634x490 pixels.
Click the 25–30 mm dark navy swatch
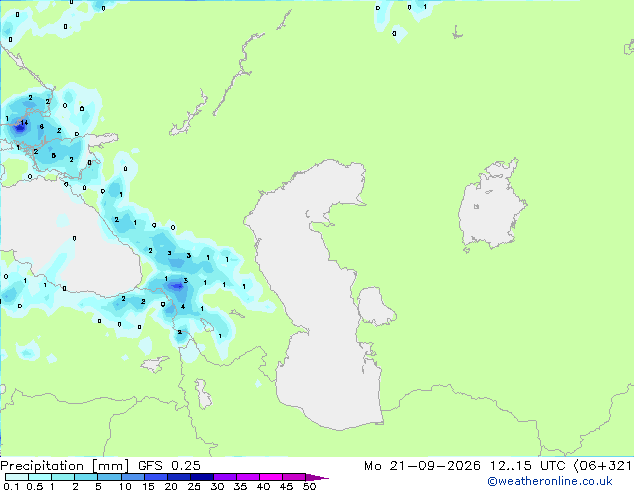click(202, 477)
